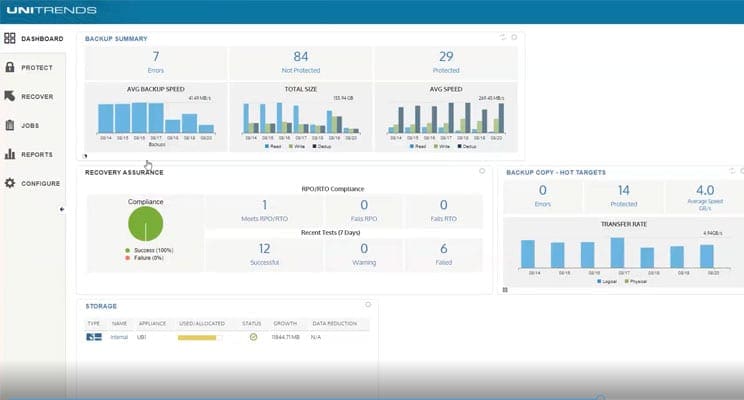744x400 pixels.
Task: Open the Jobs clipboard icon
Action: [10, 126]
